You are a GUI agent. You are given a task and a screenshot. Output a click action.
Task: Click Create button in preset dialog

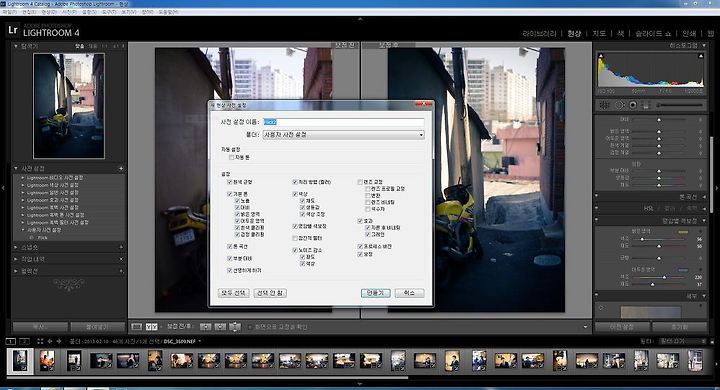tap(376, 293)
